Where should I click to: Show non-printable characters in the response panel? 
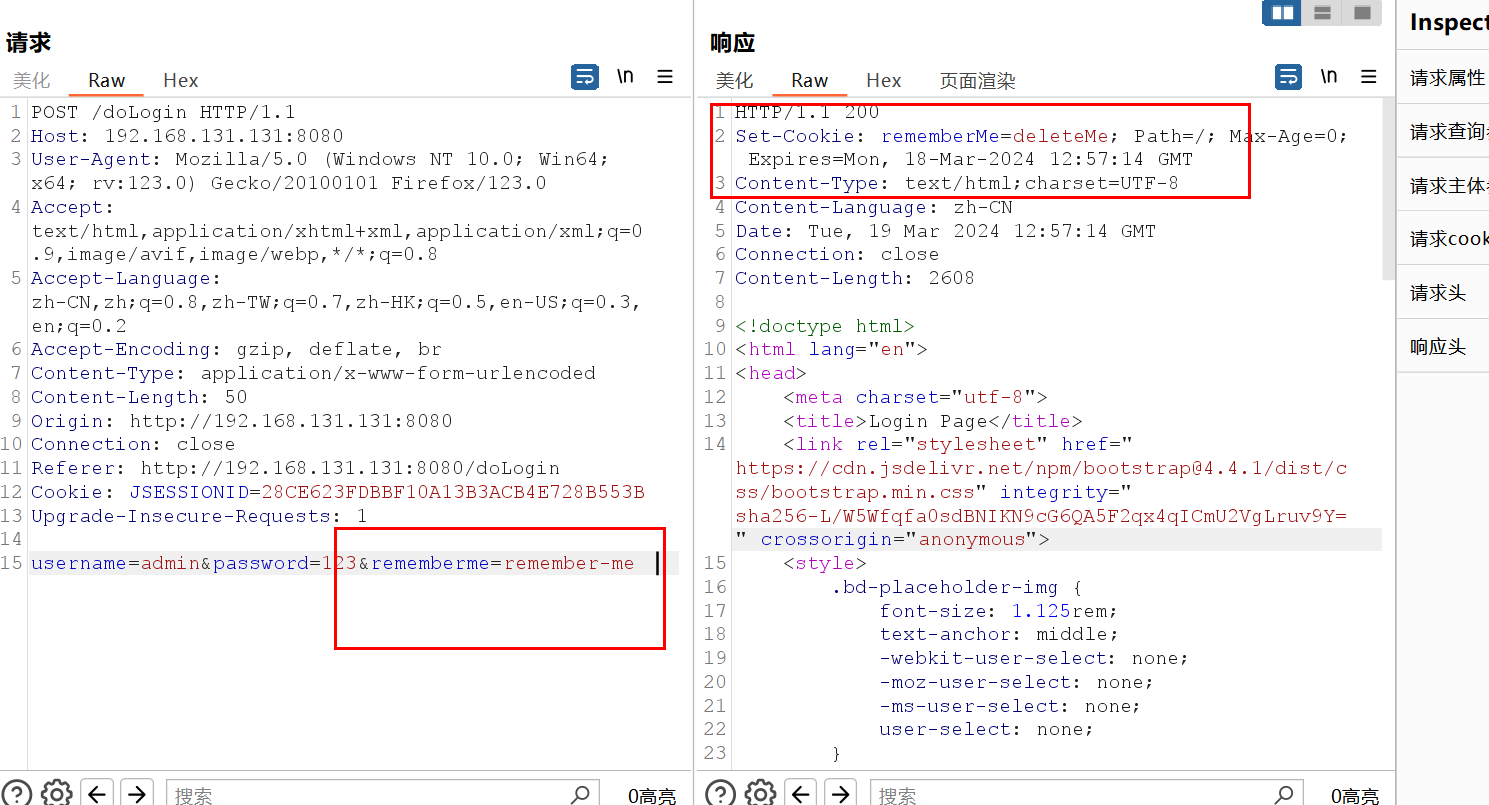point(1329,77)
